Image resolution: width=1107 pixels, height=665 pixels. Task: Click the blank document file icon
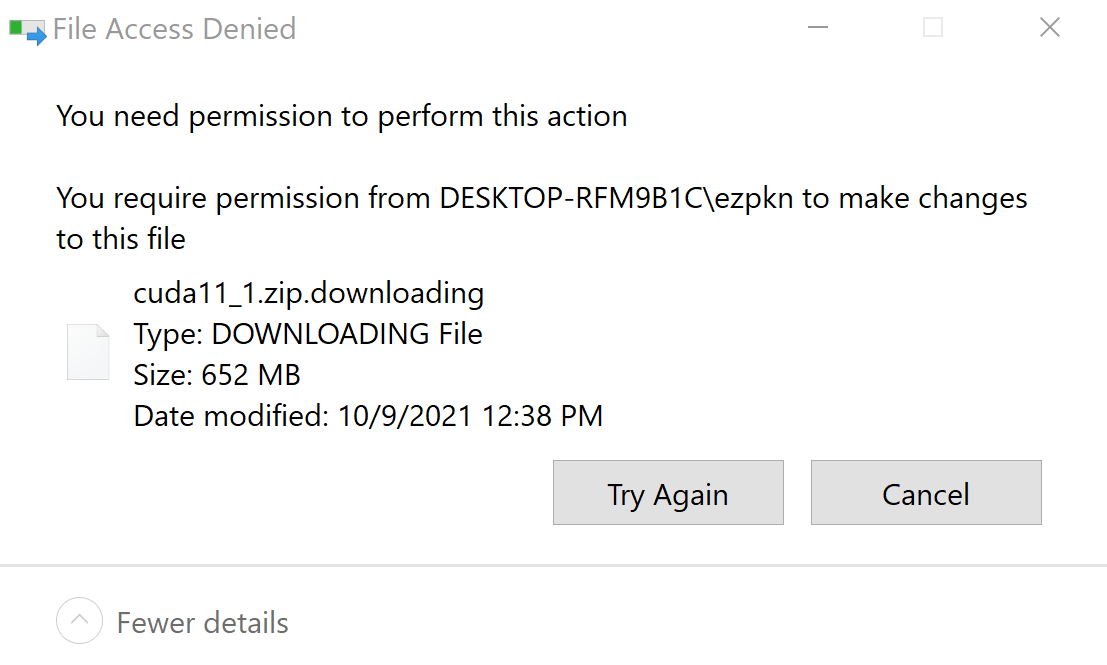[88, 352]
